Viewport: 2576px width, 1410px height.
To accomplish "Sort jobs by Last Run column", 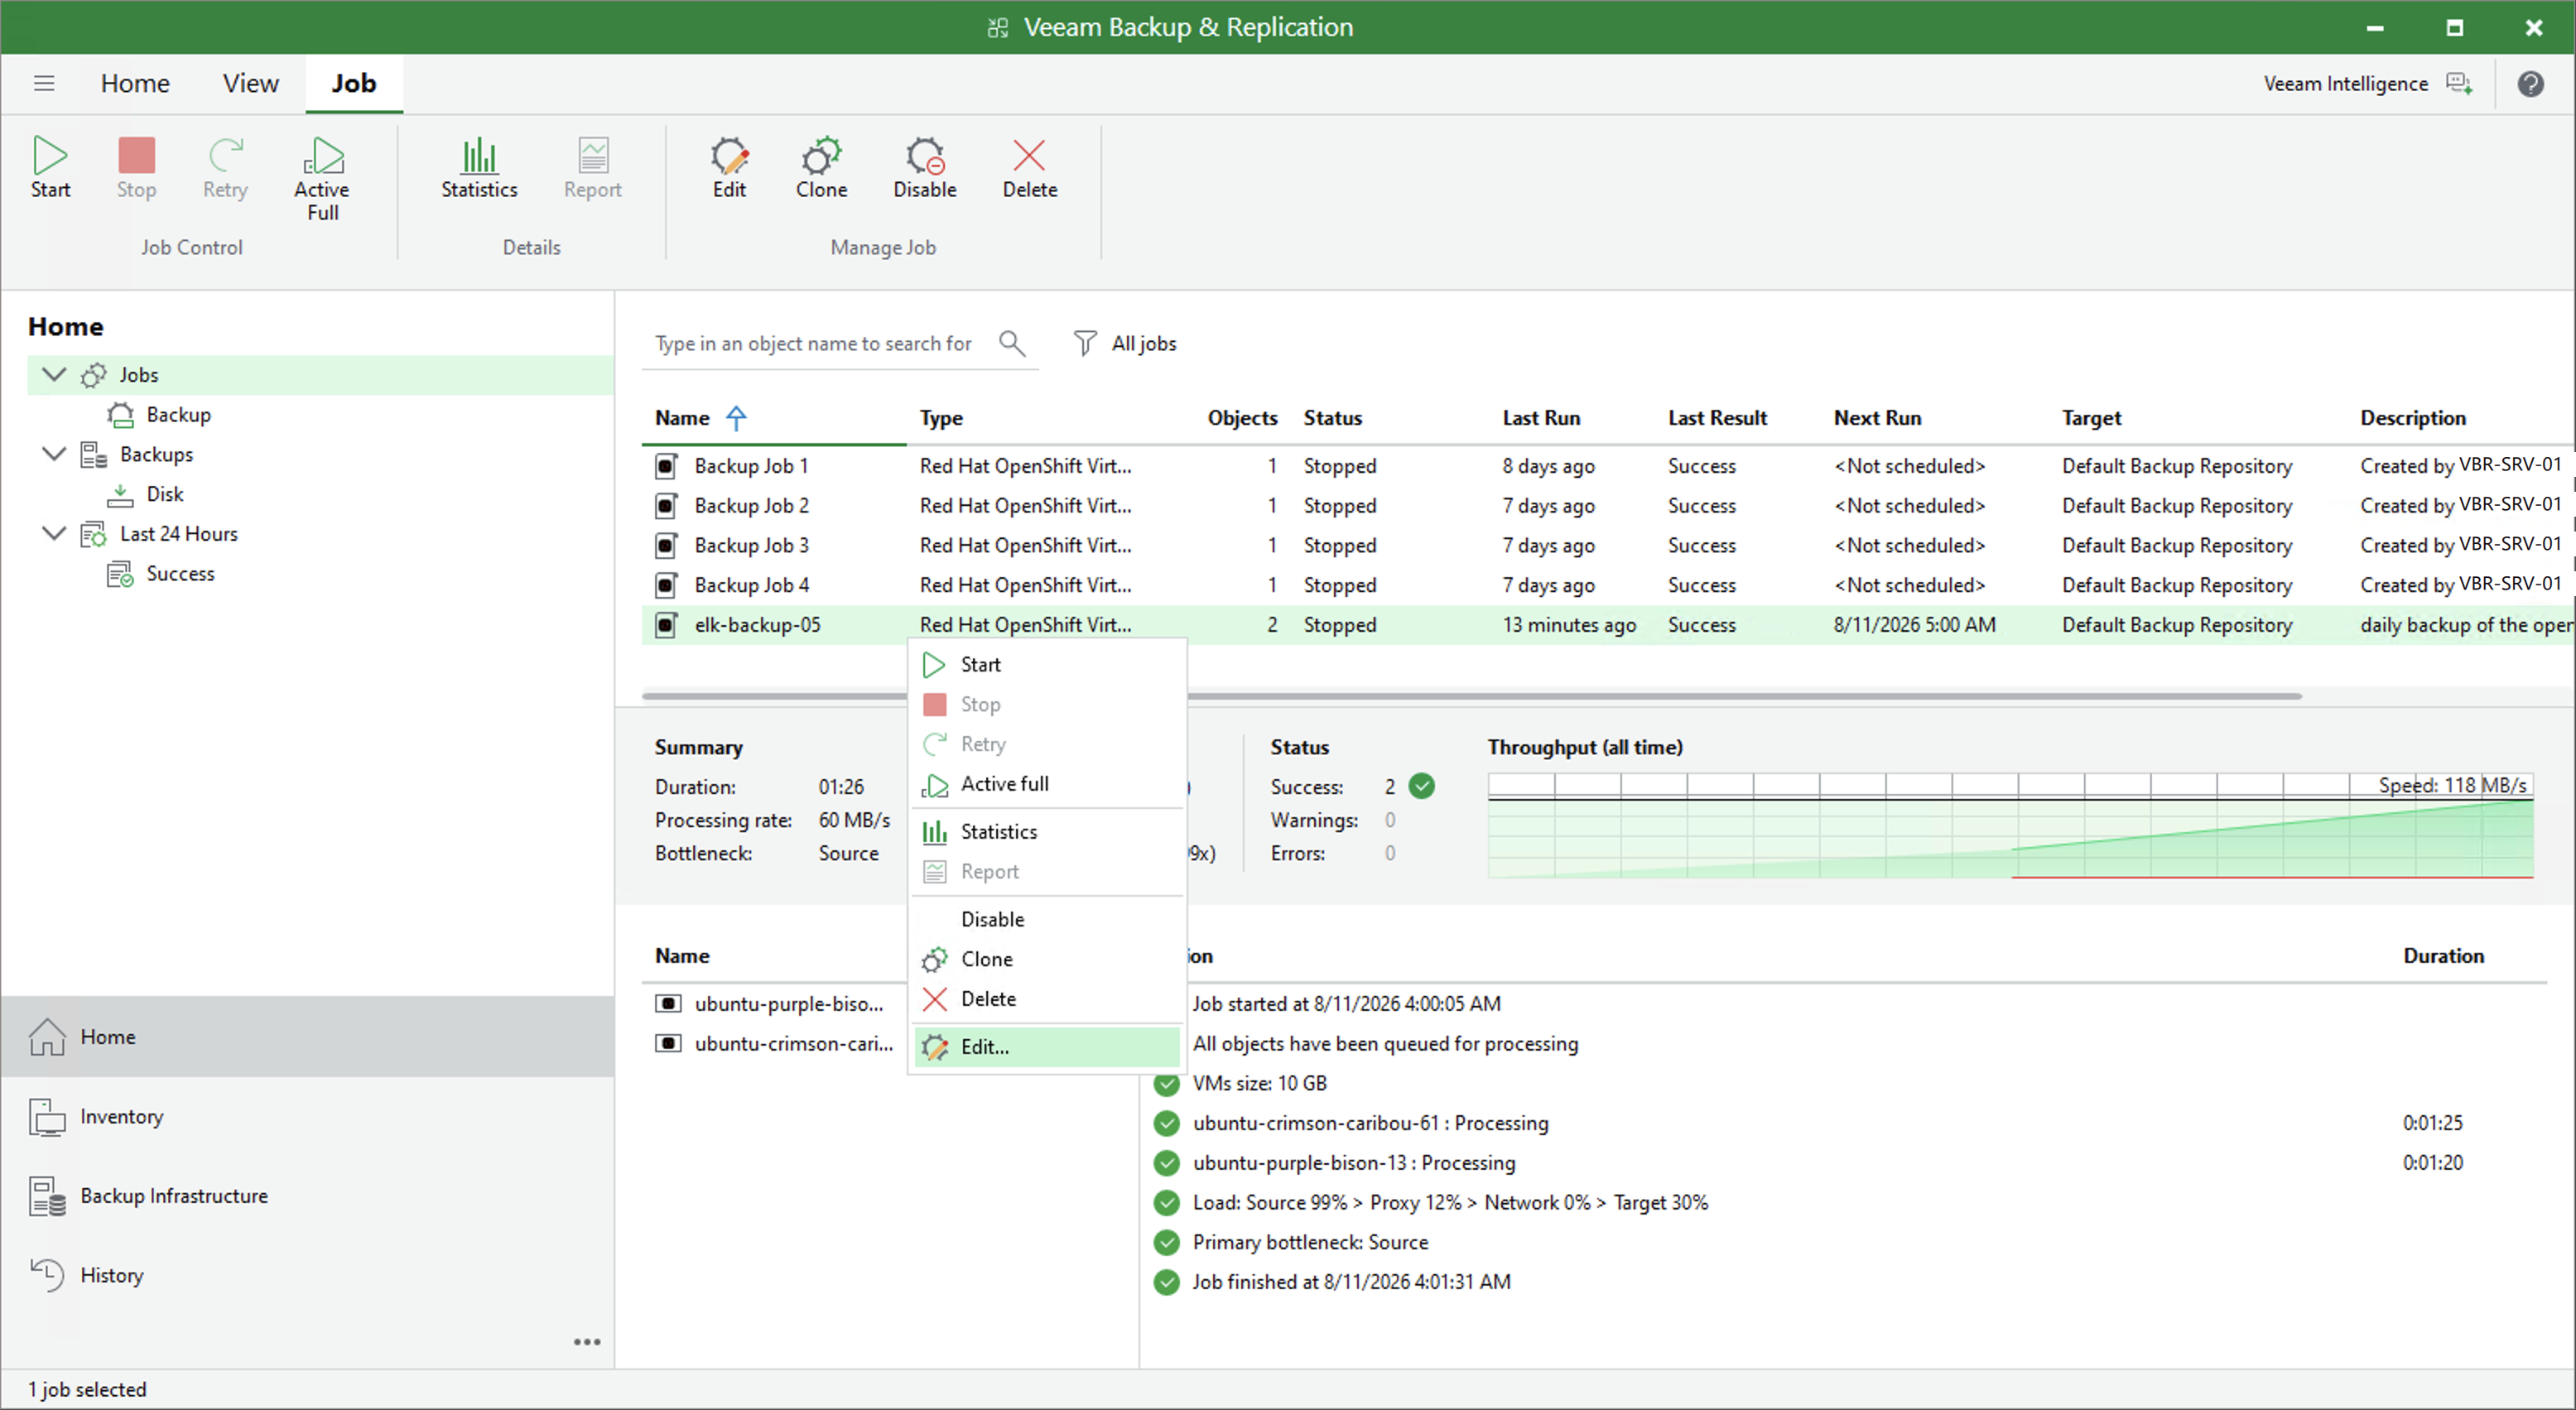I will [1541, 418].
